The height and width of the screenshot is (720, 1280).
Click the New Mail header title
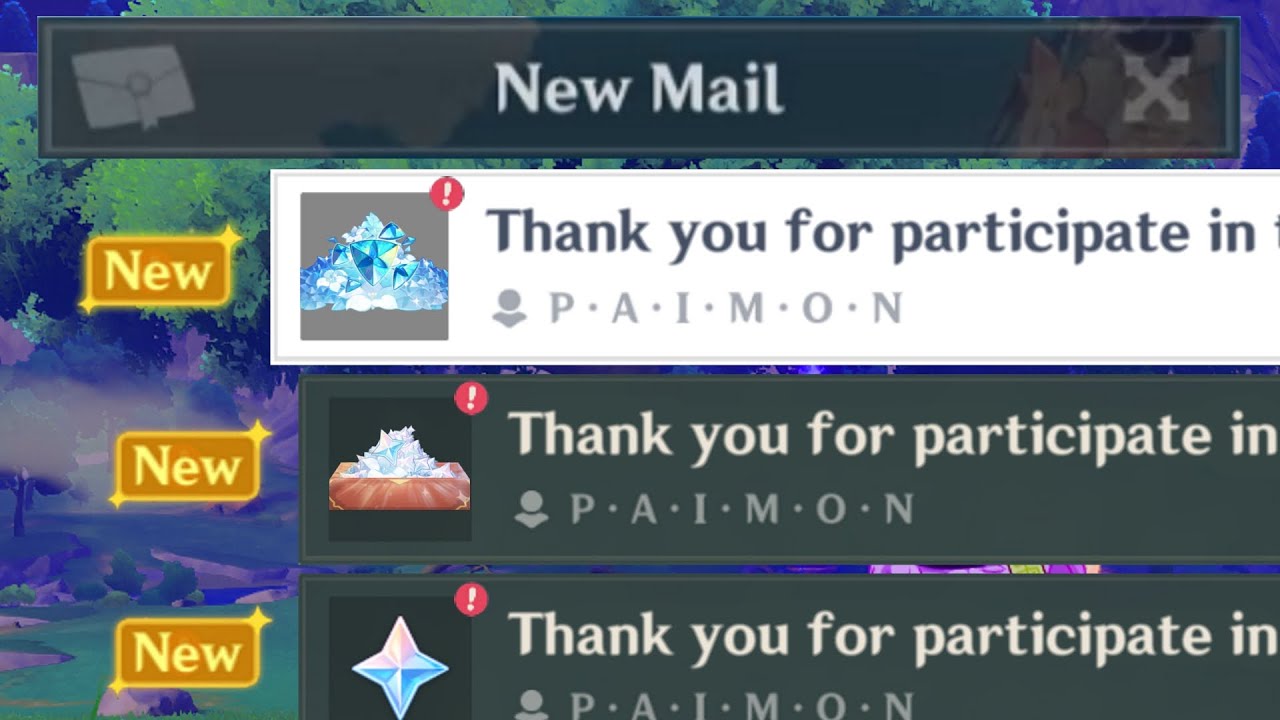(x=639, y=87)
